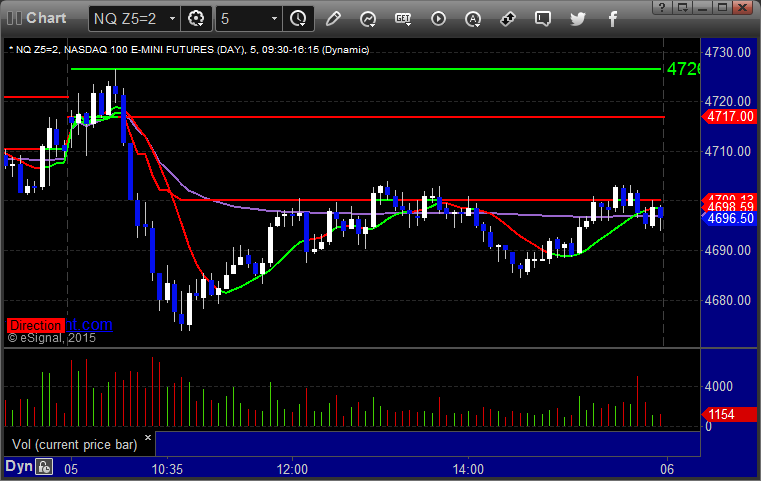The width and height of the screenshot is (761, 481).
Task: Click the help question mark button
Action: click(662, 7)
